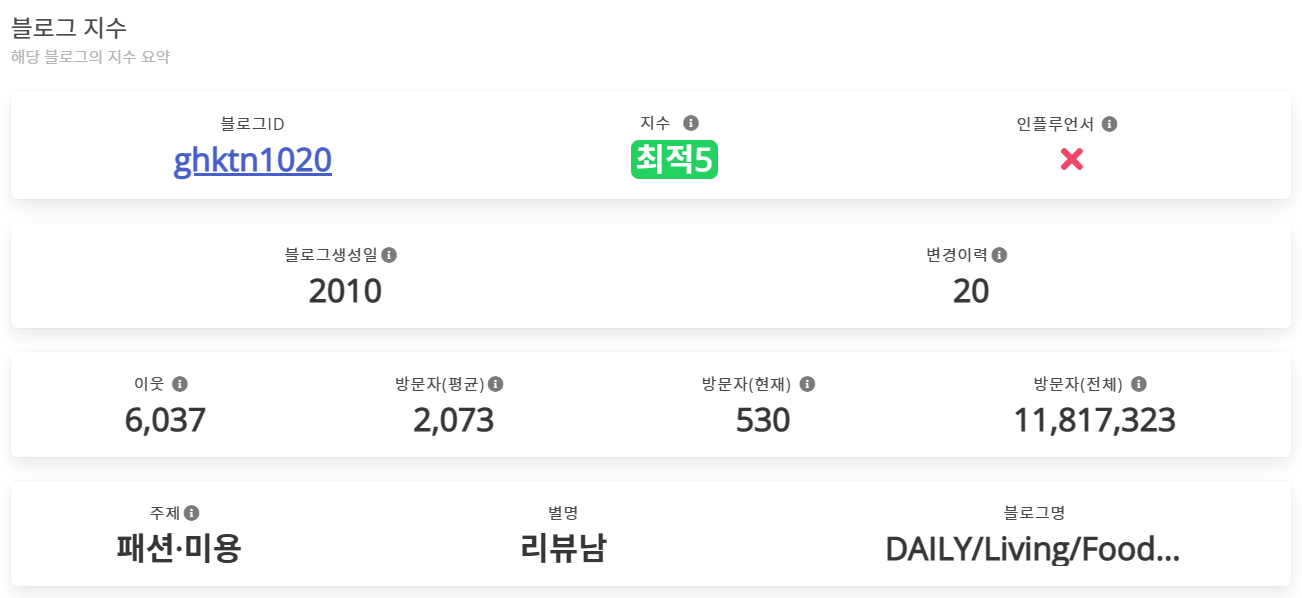Click the red X influencer status mark
The image size is (1302, 598).
pyautogui.click(x=1071, y=160)
